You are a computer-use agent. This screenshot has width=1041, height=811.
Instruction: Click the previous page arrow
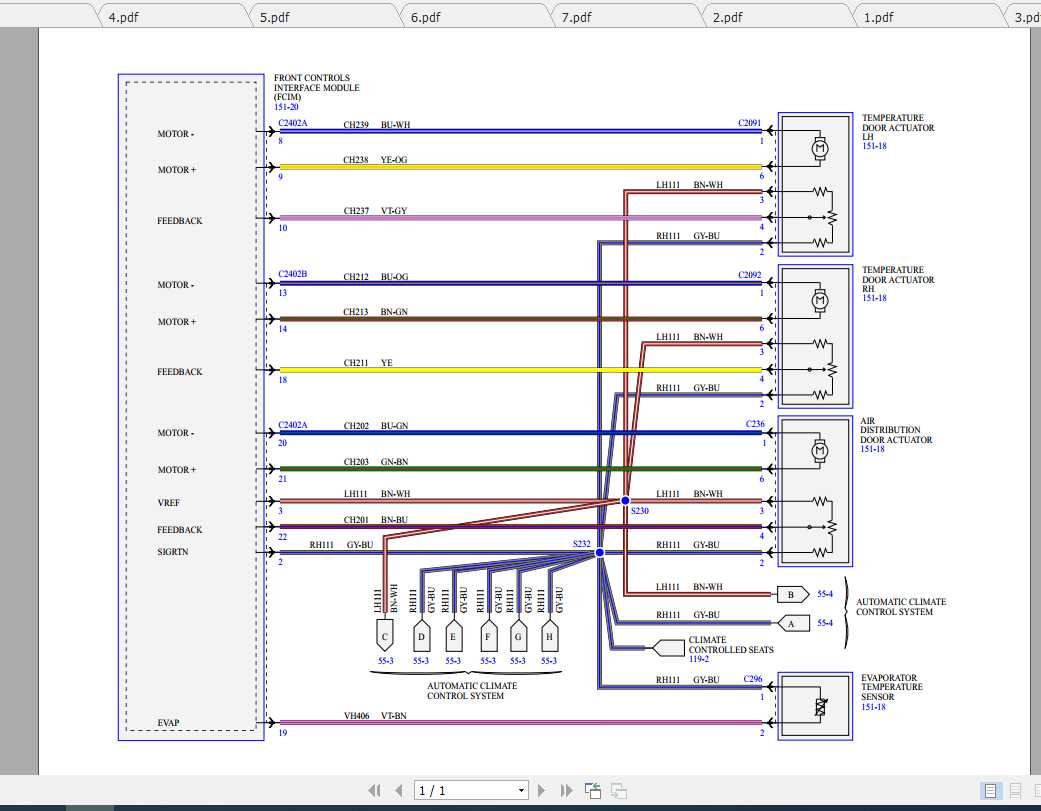point(399,790)
